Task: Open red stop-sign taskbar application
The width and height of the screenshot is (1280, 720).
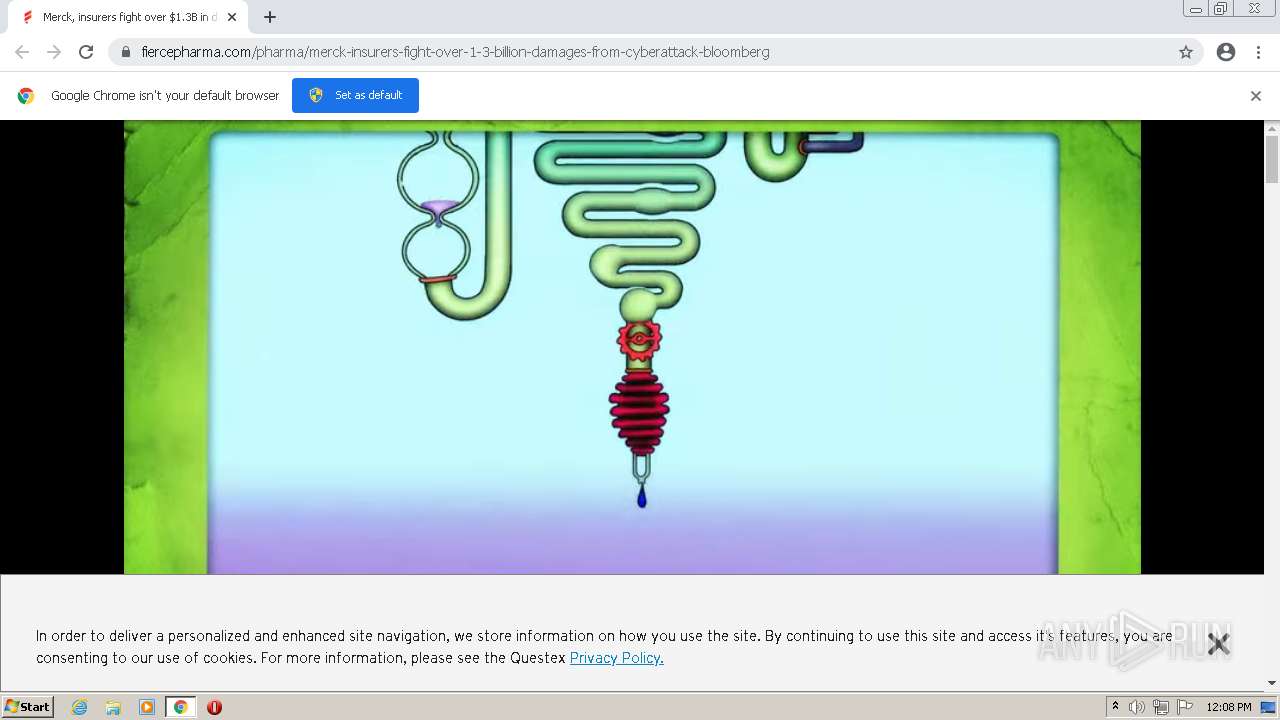Action: click(x=214, y=707)
